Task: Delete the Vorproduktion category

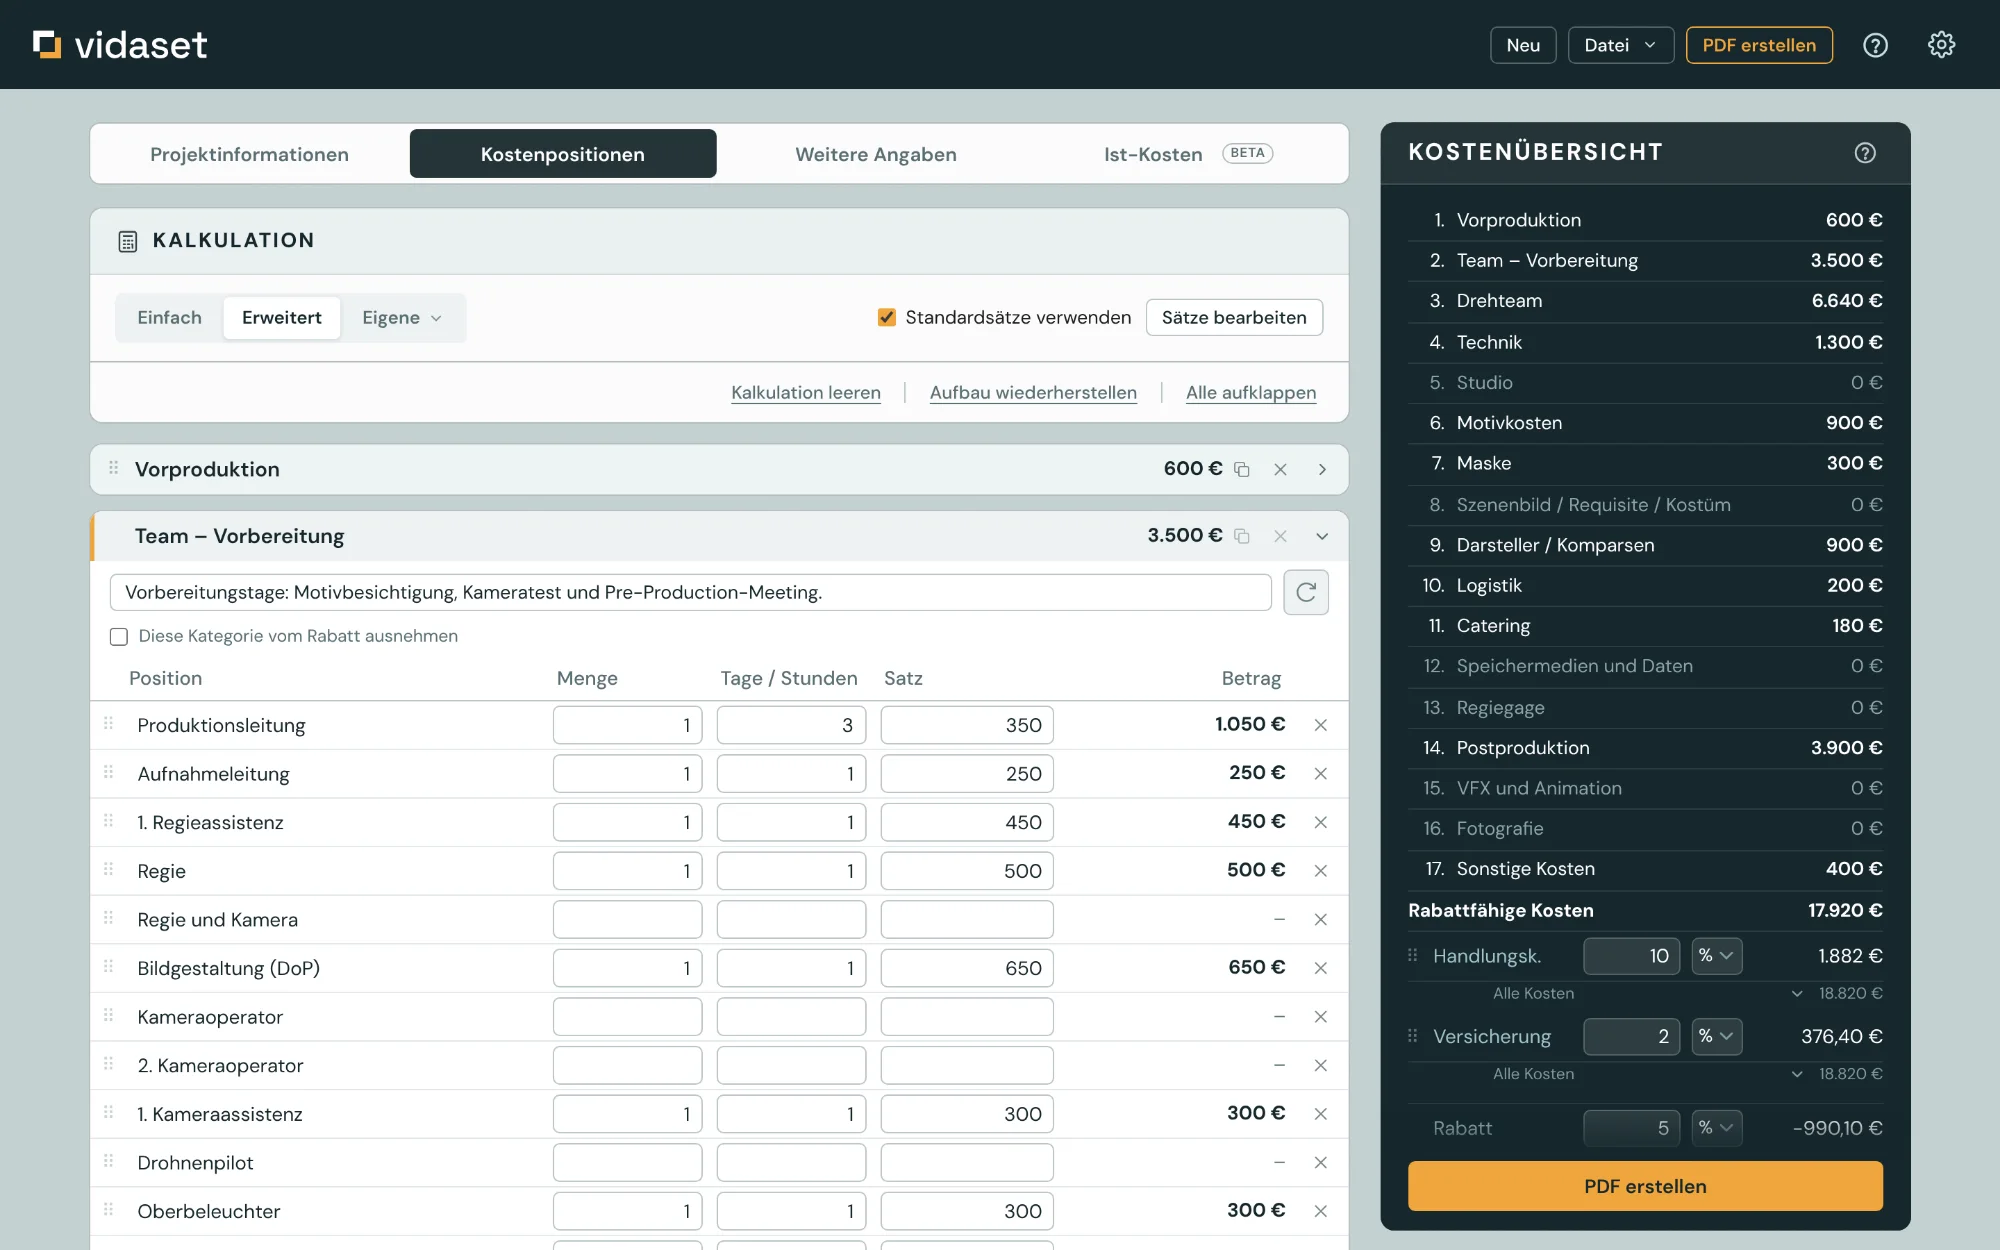Action: click(1280, 469)
